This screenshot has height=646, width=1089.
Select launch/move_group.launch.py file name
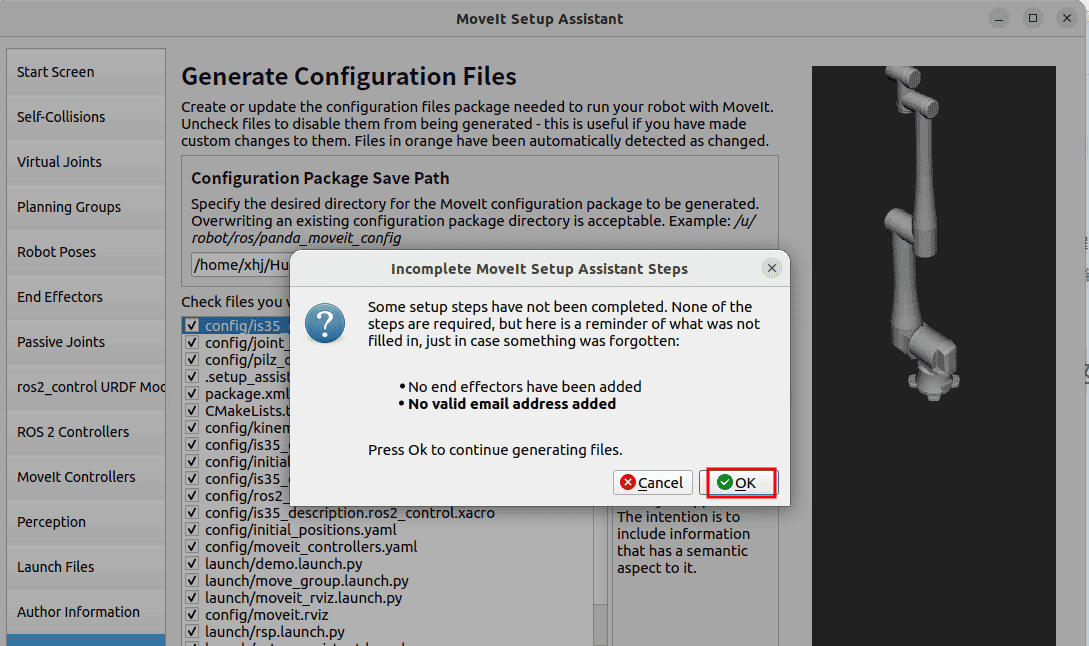click(307, 581)
